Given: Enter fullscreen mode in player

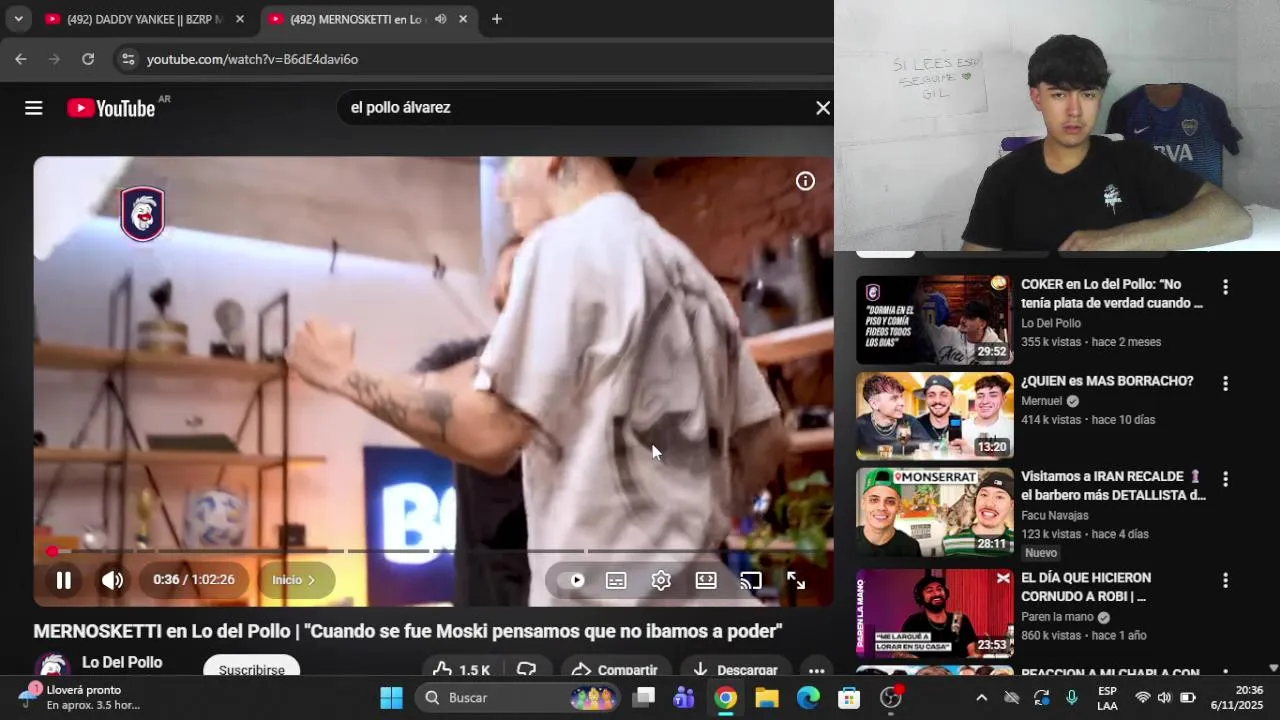Looking at the screenshot, I should (x=796, y=580).
